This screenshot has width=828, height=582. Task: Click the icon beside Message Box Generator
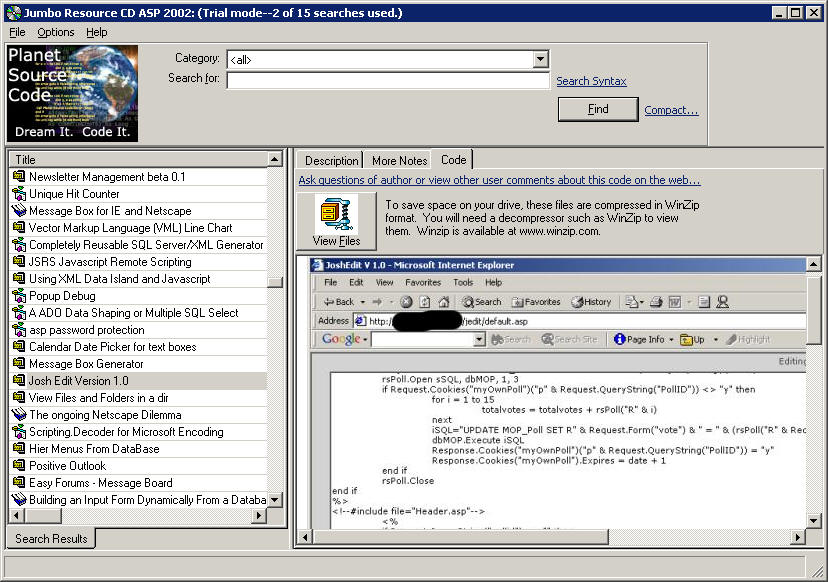pos(19,363)
